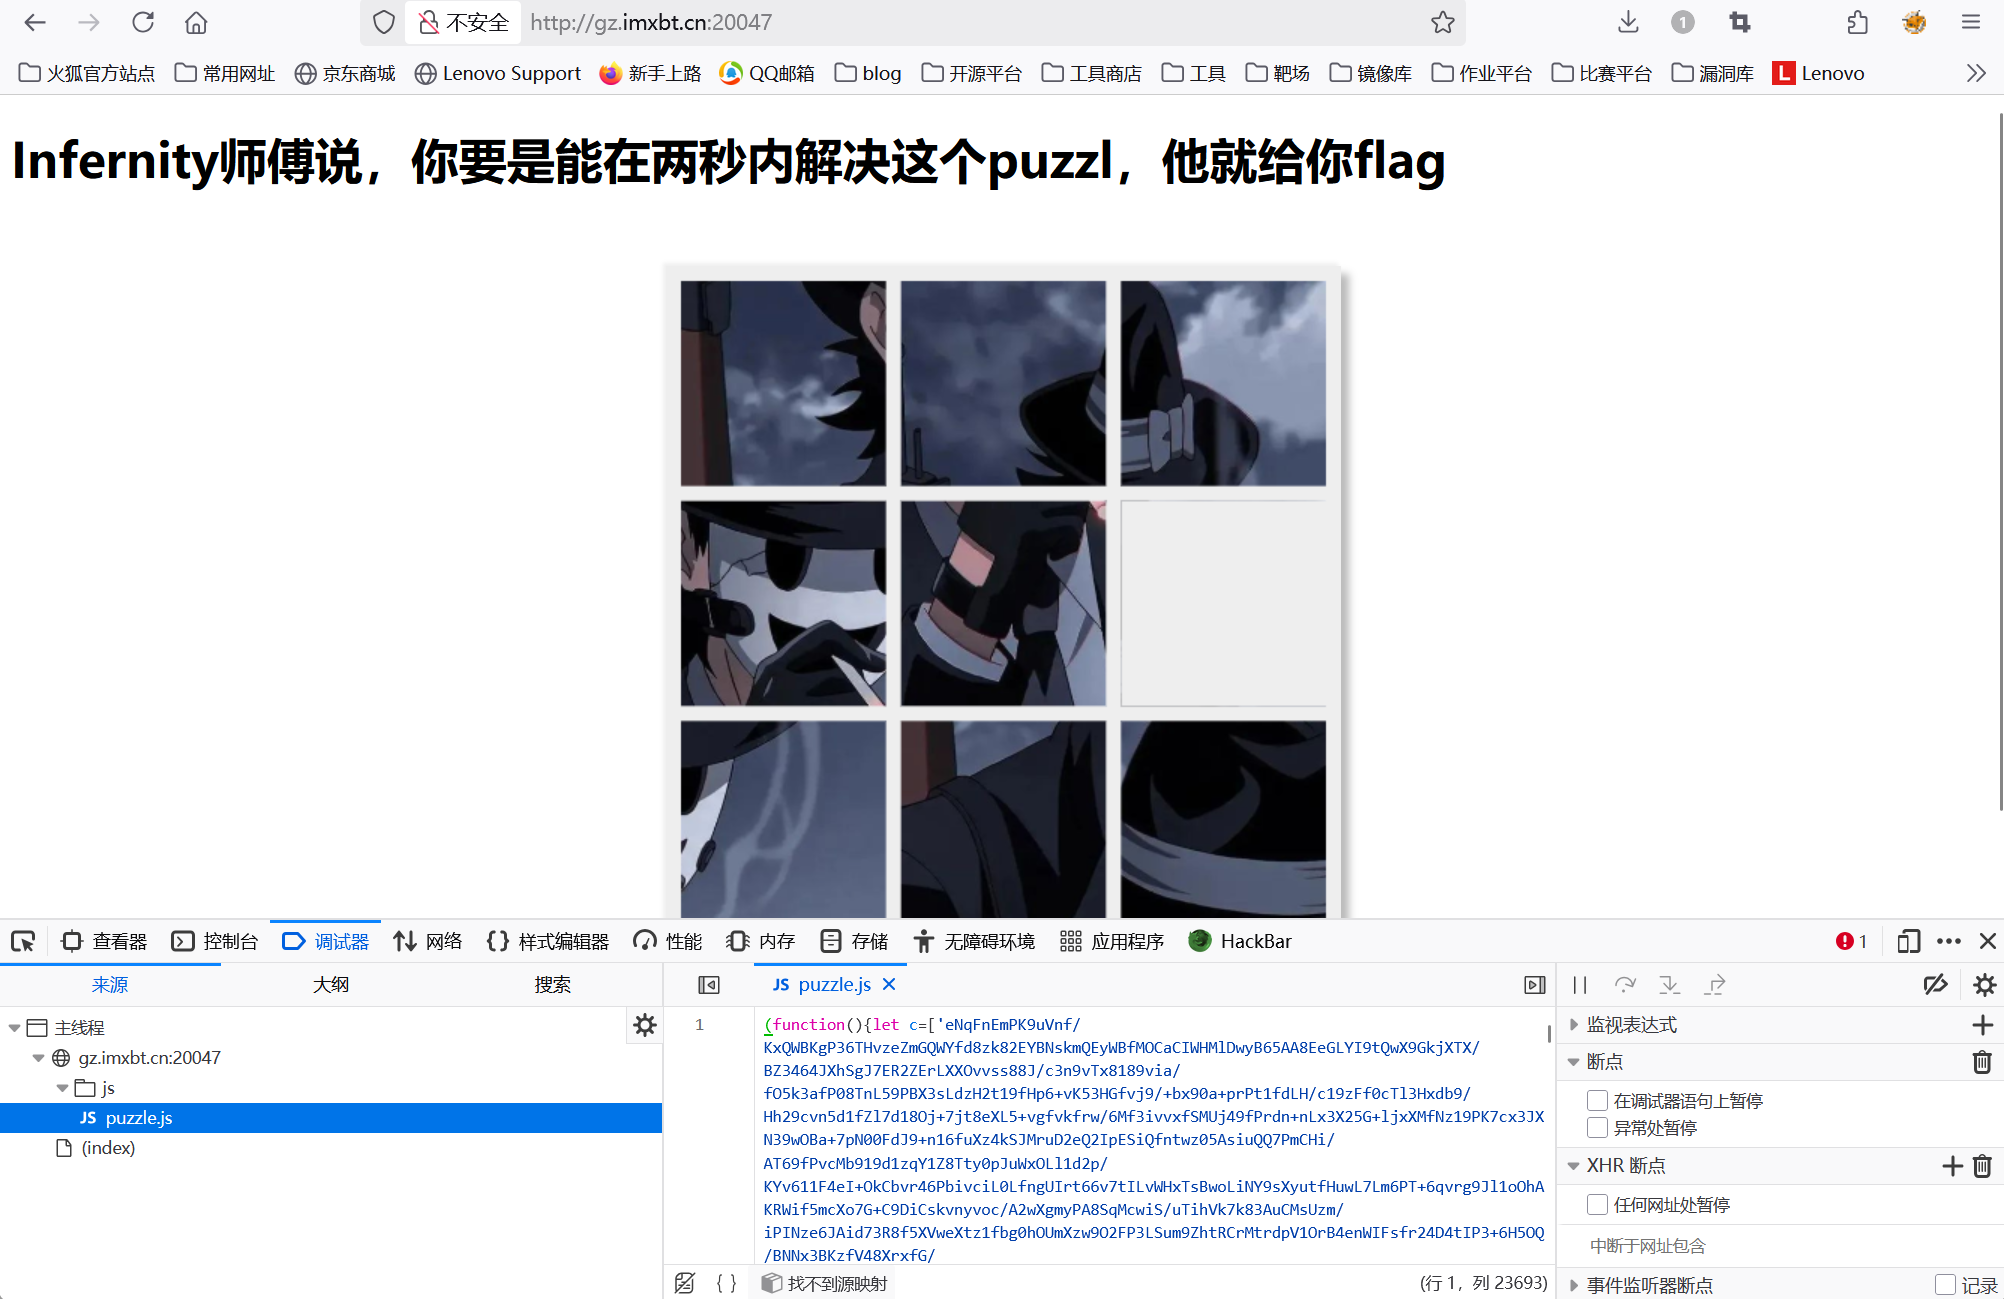
Task: Open the downloads panel
Action: (1628, 22)
